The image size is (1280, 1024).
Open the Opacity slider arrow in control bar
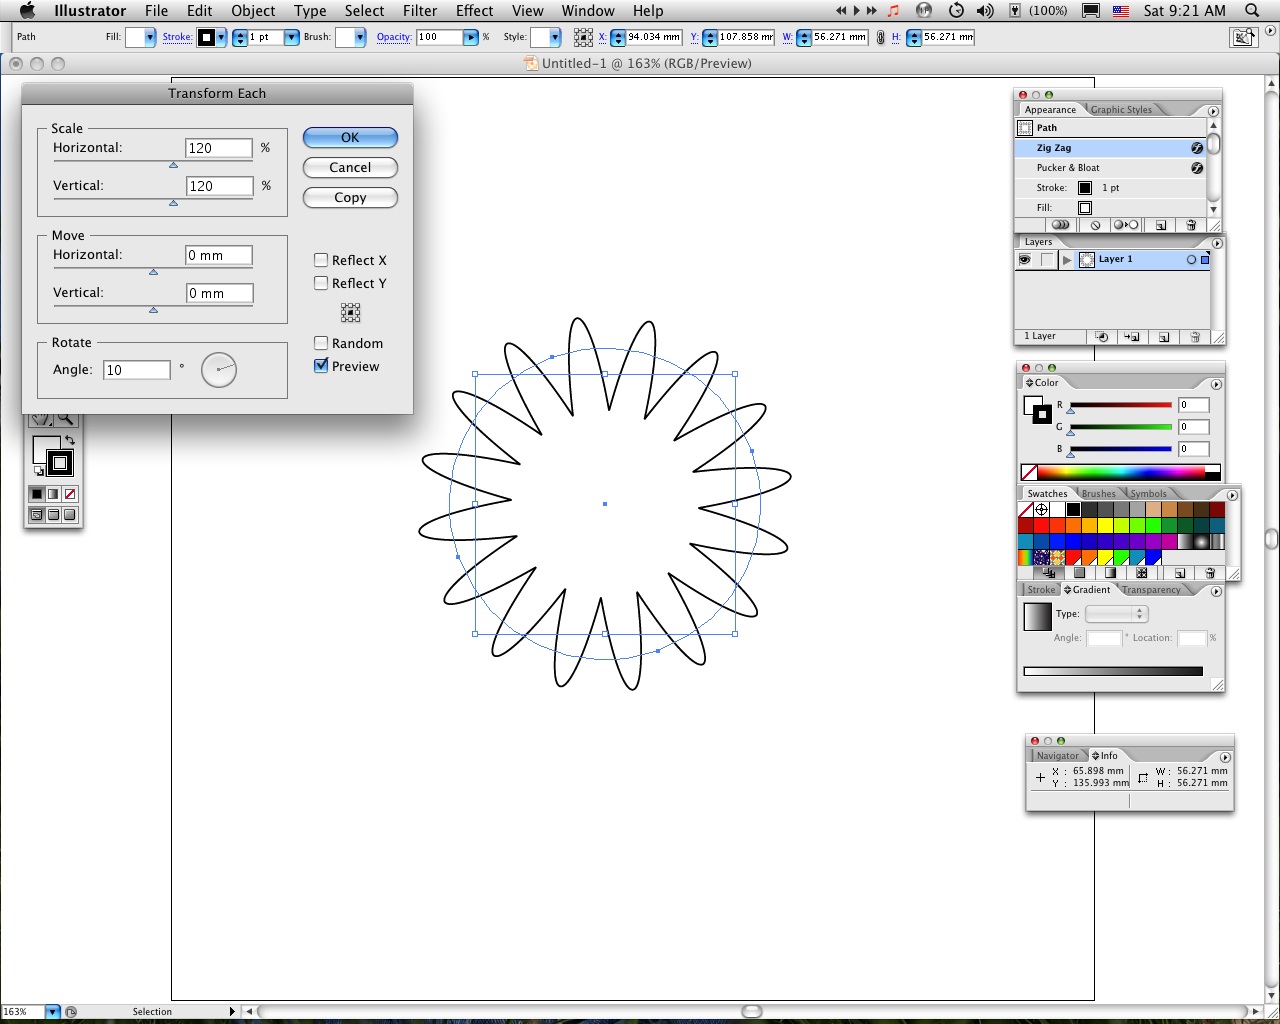click(x=470, y=37)
